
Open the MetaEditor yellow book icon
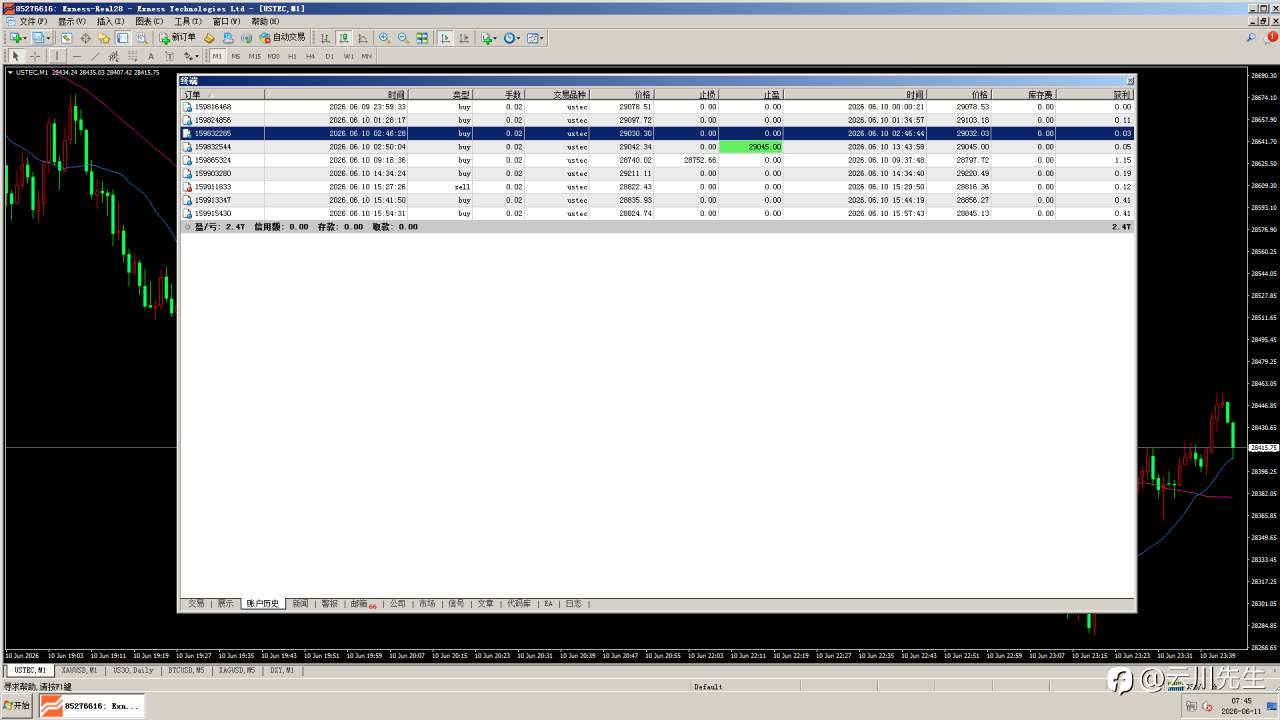click(209, 38)
